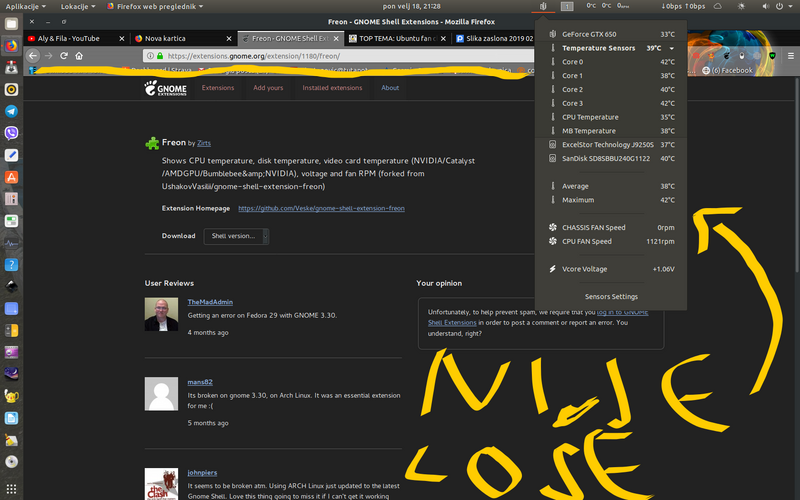Go back in Firefox
The height and width of the screenshot is (500, 800).
tap(33, 56)
